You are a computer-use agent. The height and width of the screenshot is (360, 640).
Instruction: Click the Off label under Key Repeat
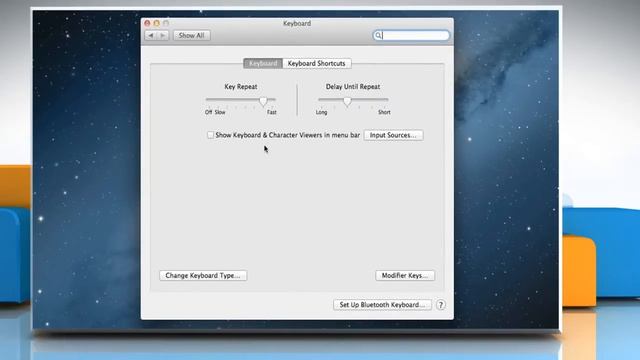point(209,112)
